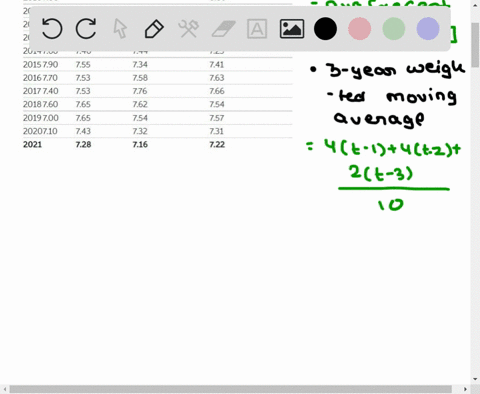The image size is (480, 394).
Task: Click the 7.58 cell in 2016 row
Action: pyautogui.click(x=140, y=78)
